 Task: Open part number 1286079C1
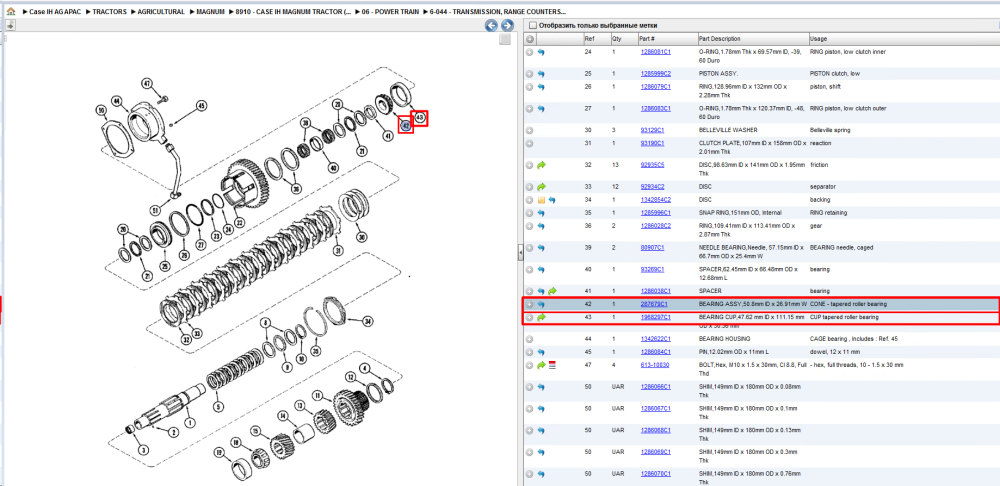pos(656,86)
